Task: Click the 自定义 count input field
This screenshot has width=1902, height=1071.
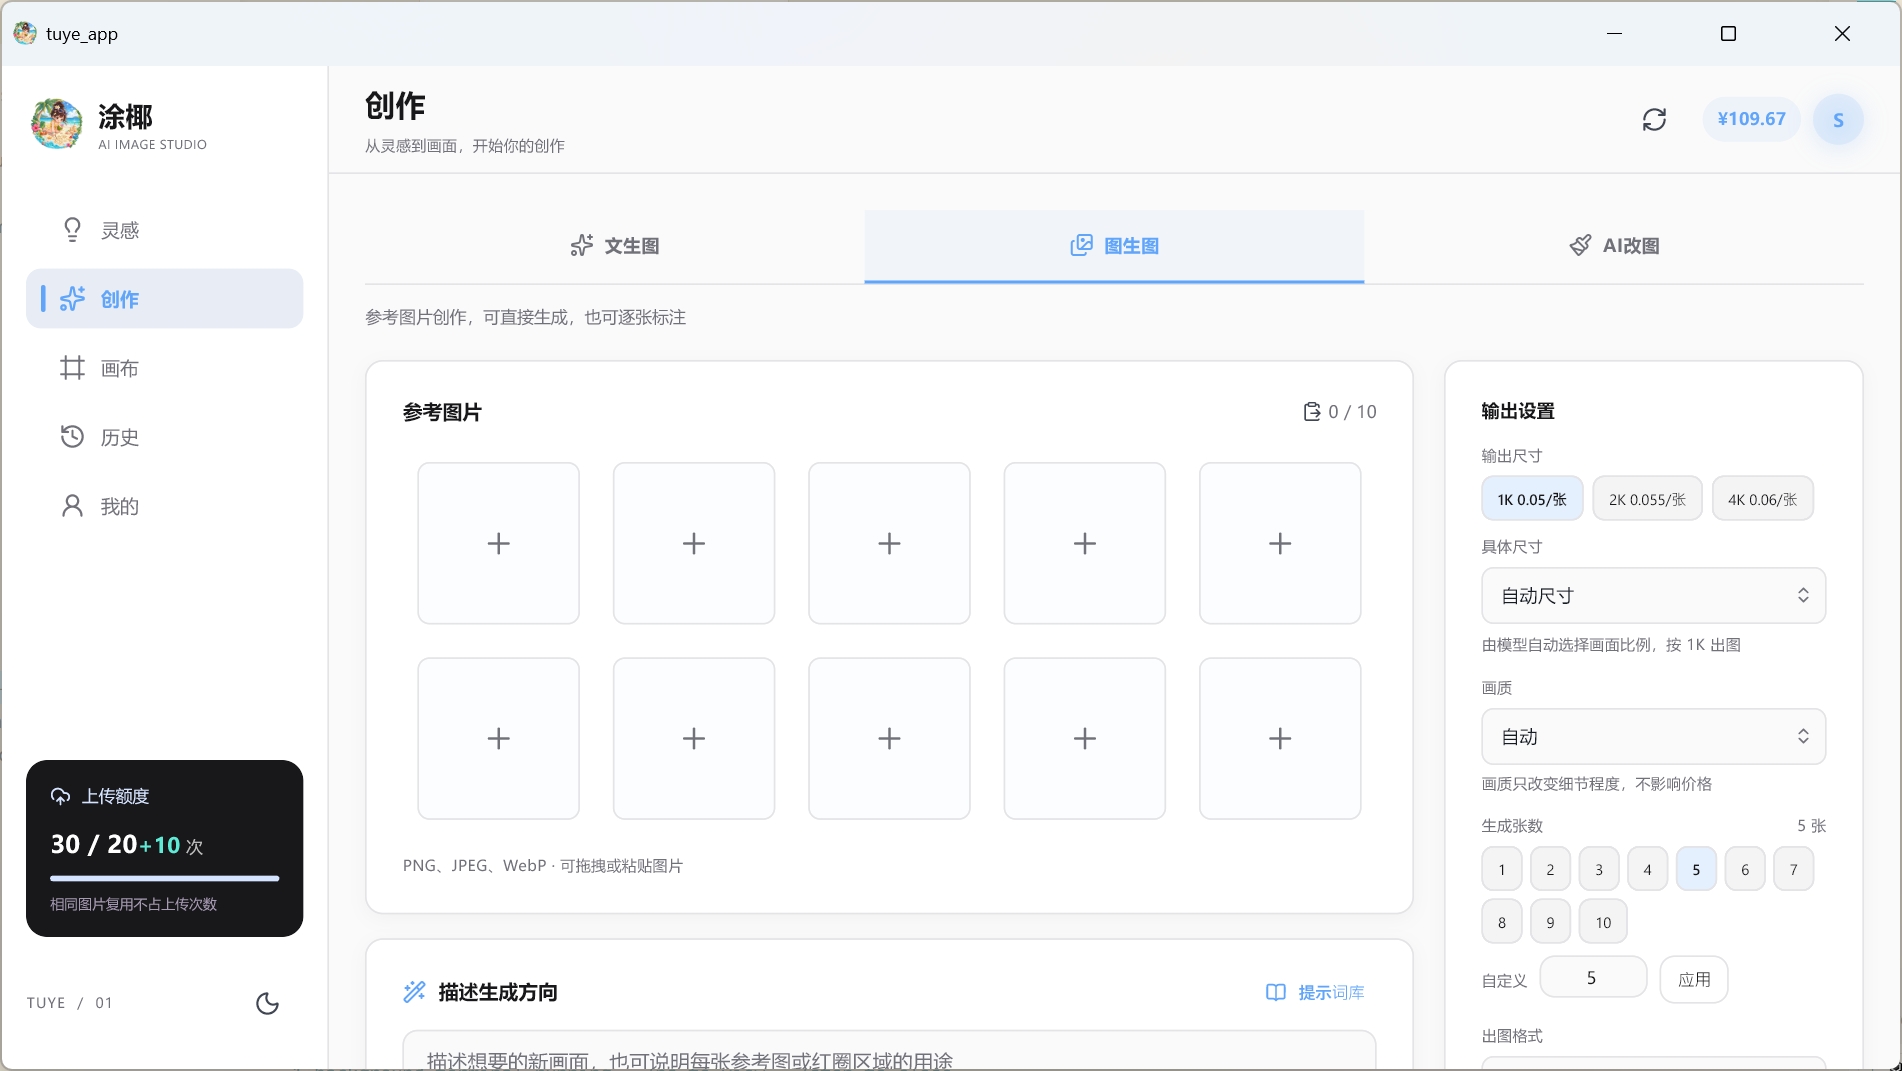Action: tap(1592, 977)
